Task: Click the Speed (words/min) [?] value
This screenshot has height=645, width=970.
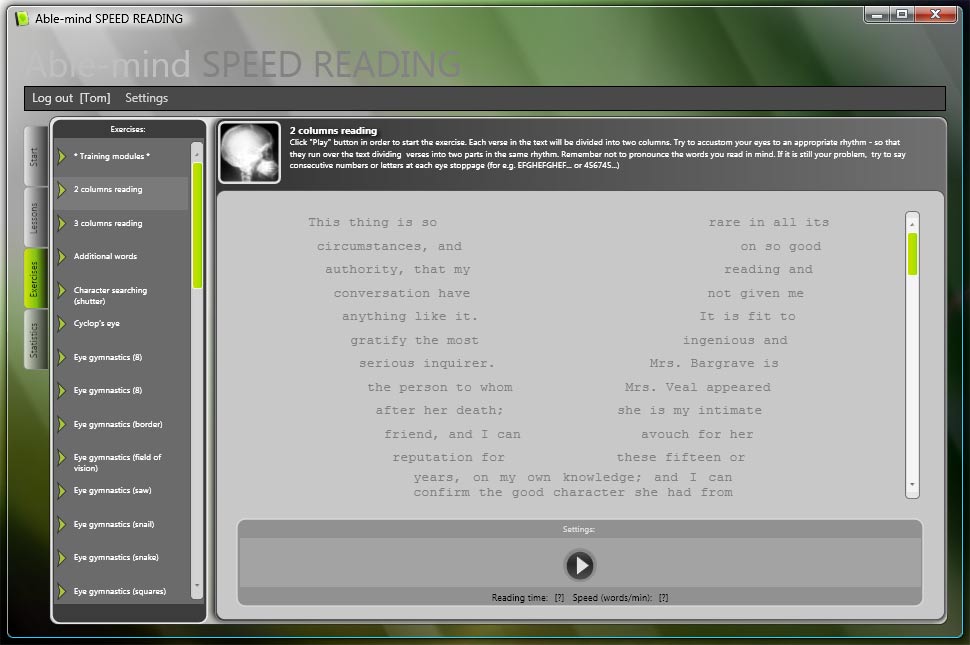Action: 664,598
